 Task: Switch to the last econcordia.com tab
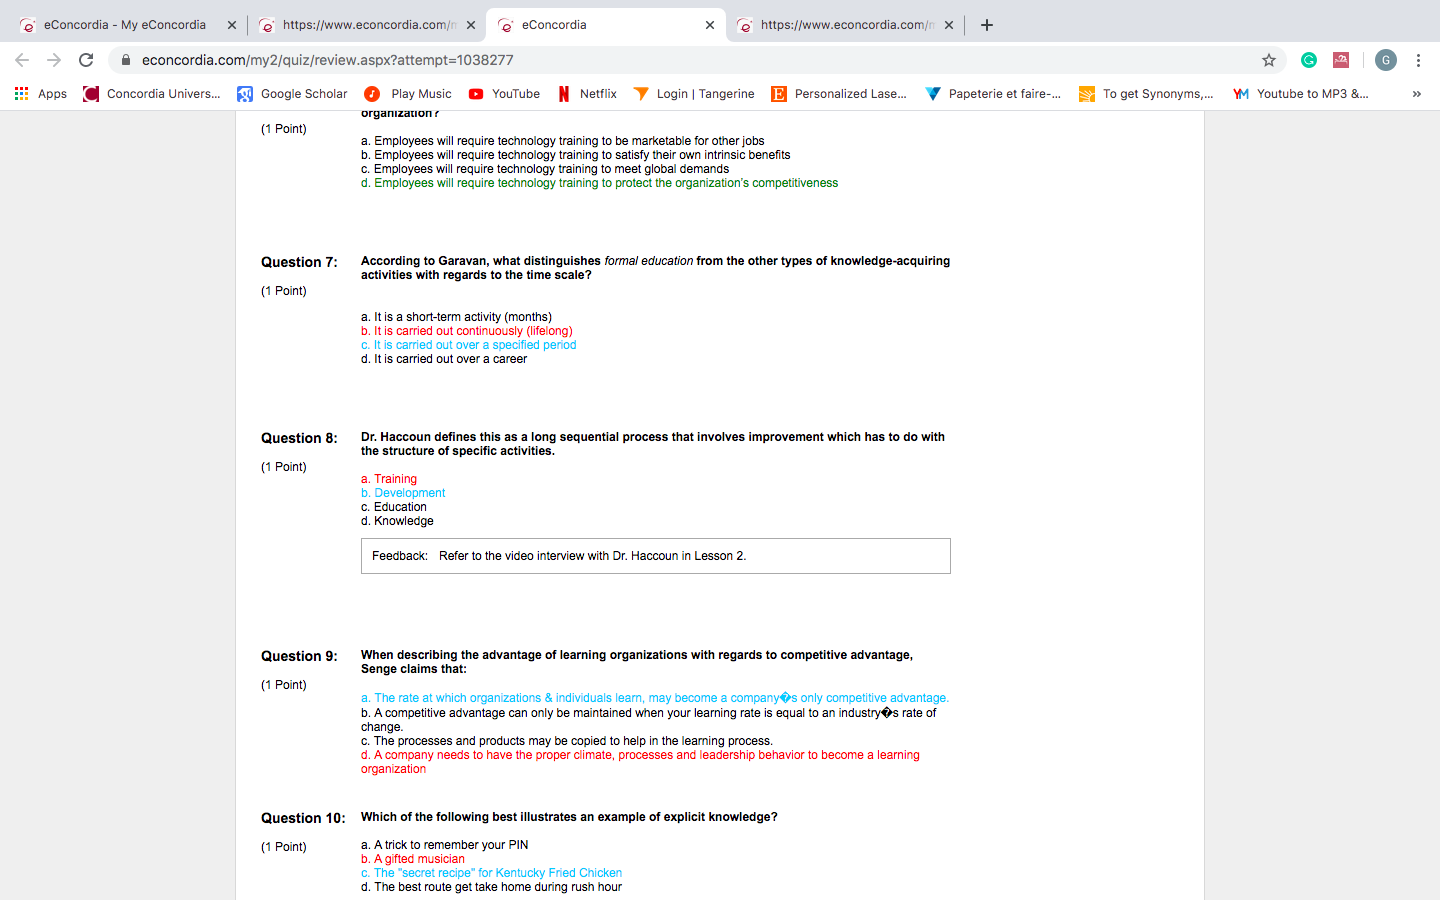[838, 25]
